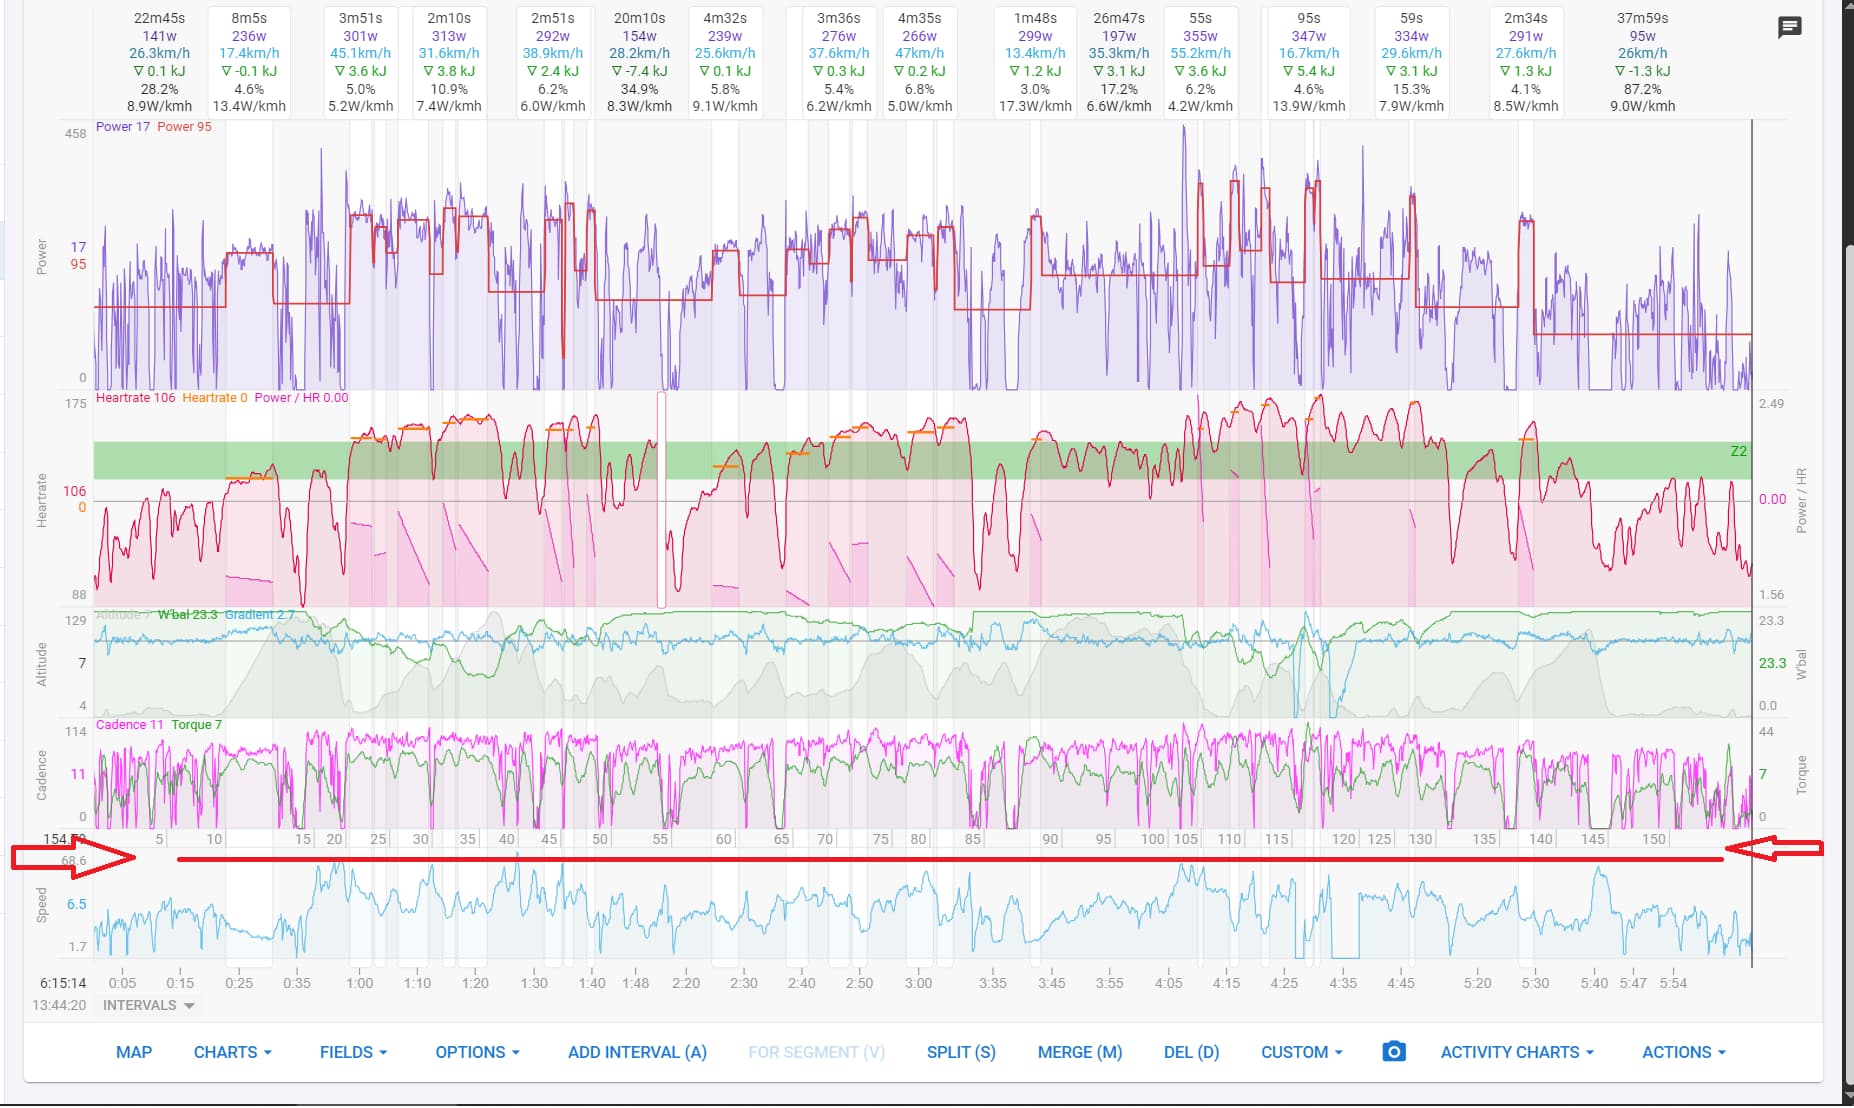Expand the OPTIONS menu
Image resolution: width=1854 pixels, height=1108 pixels.
coord(477,1052)
